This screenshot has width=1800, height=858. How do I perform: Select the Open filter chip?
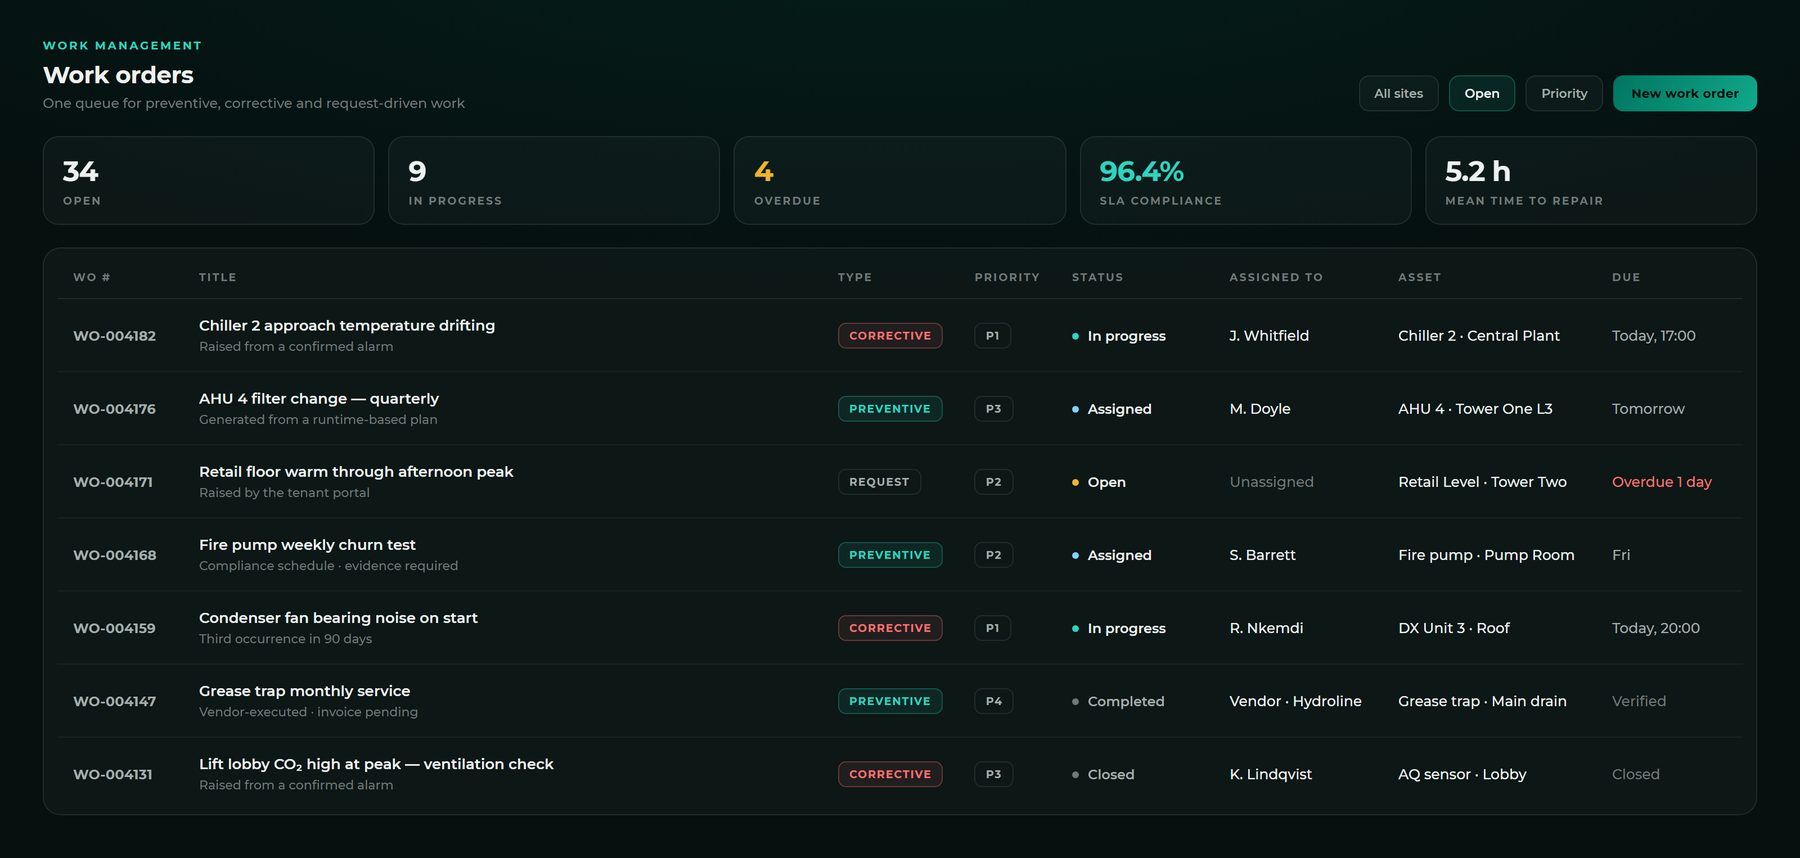click(1481, 93)
